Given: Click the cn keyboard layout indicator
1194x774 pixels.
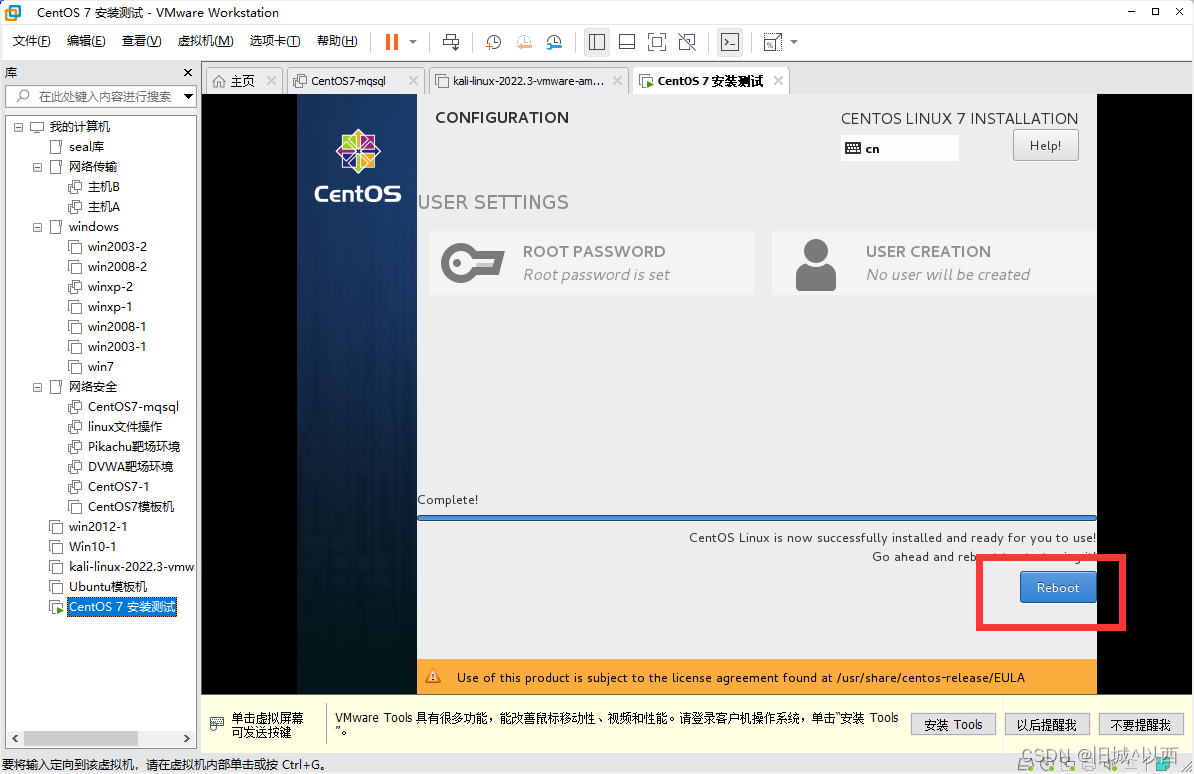Looking at the screenshot, I should tap(899, 149).
